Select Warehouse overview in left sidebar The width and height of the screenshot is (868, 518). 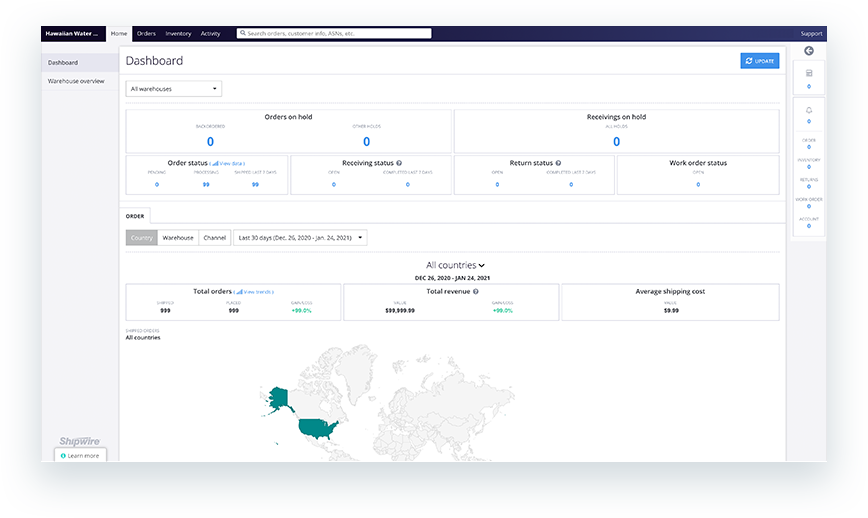(x=76, y=81)
